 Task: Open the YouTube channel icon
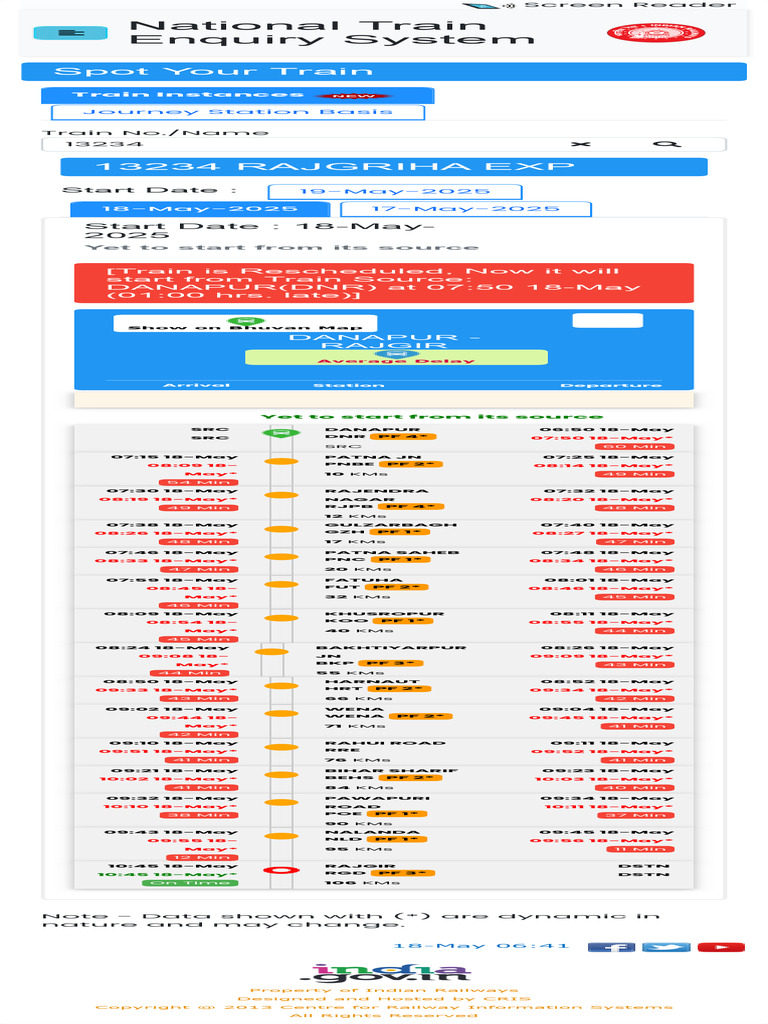point(721,947)
